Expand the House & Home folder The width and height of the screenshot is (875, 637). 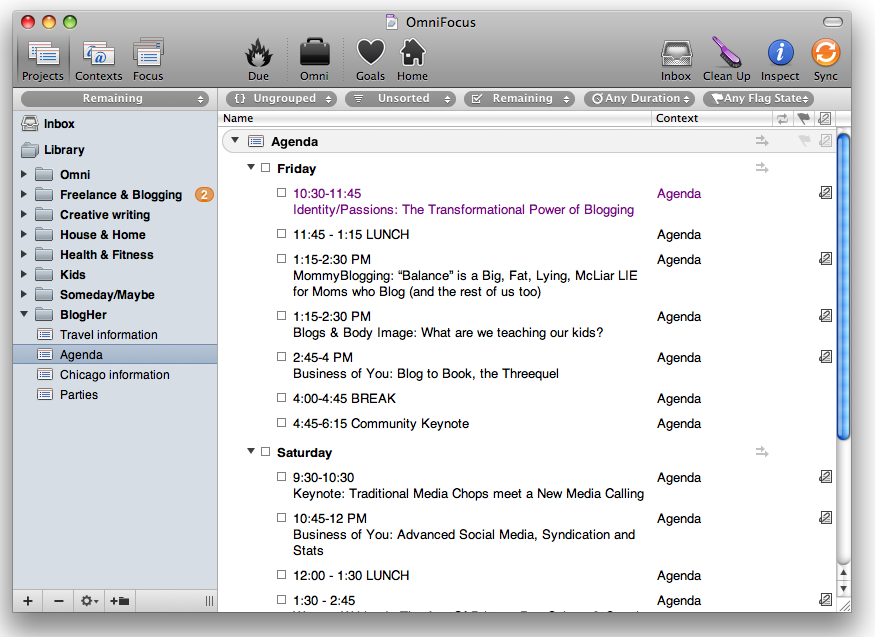tap(23, 234)
